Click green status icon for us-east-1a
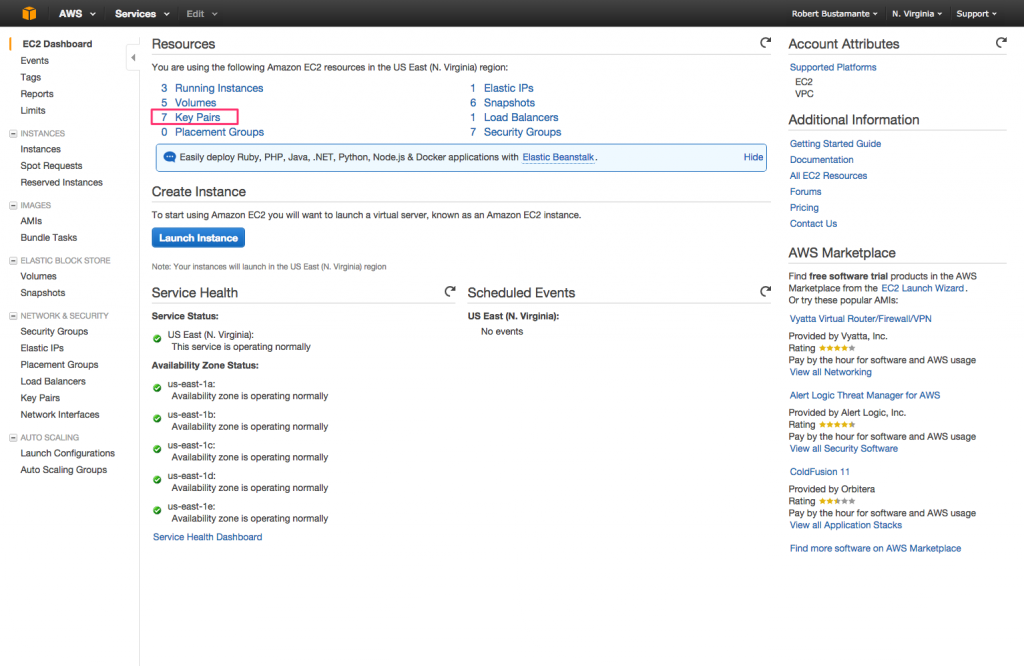 coord(157,388)
